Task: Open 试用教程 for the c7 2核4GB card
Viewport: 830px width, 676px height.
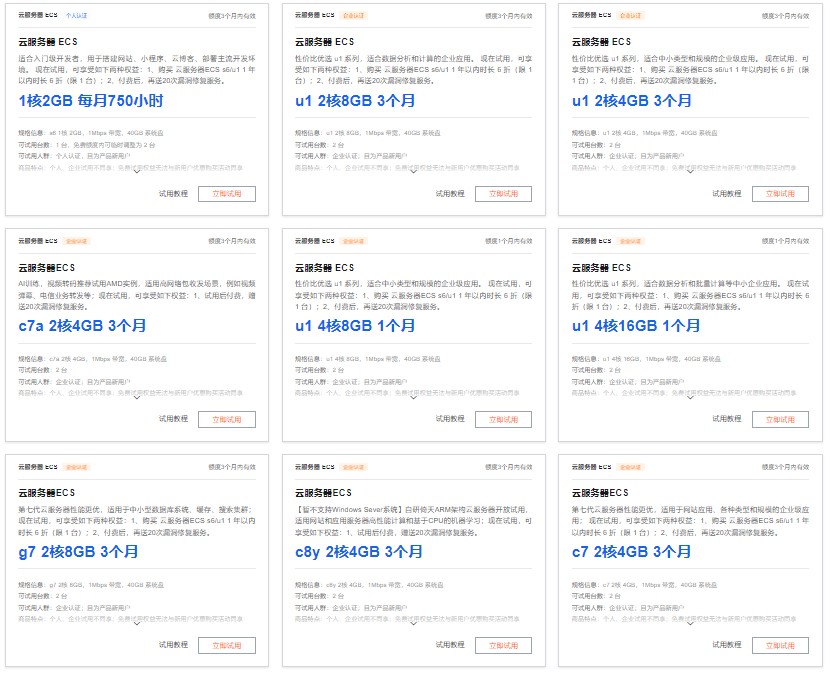Action: (x=727, y=645)
